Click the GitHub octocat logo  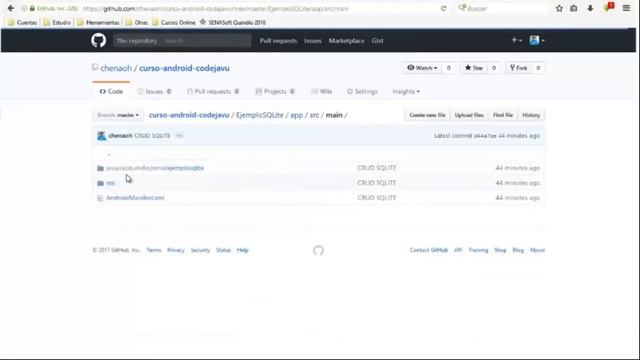click(98, 40)
